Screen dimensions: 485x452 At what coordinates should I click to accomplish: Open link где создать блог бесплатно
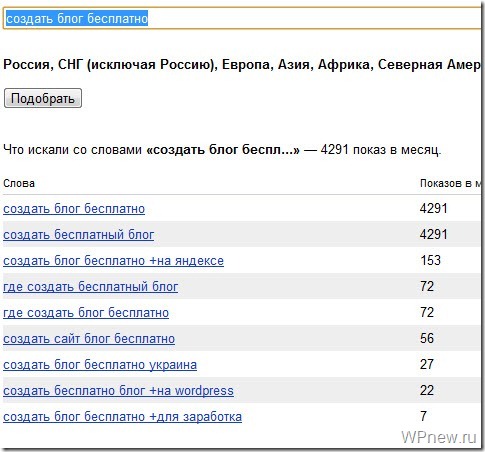click(x=86, y=313)
